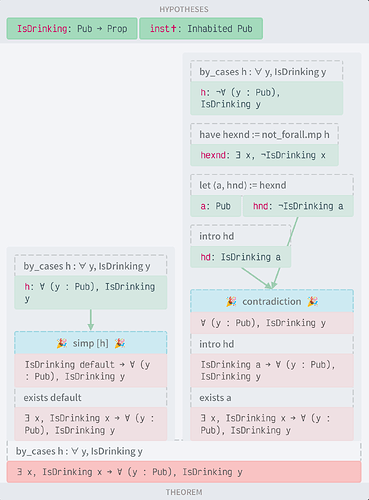
Task: Select 'IsDrinking default → ∀' goal box
Action: 90,370
